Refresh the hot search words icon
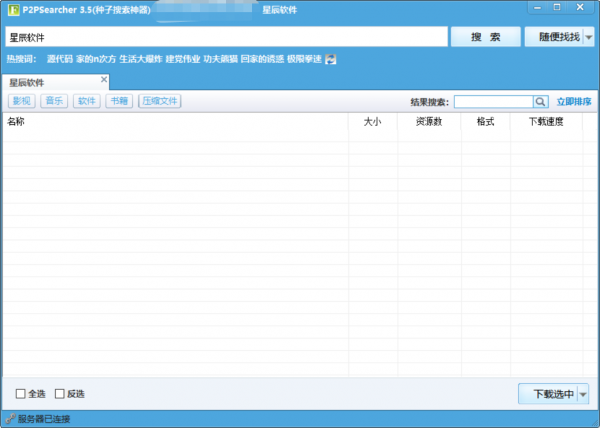Image resolution: width=600 pixels, height=428 pixels. [331, 59]
